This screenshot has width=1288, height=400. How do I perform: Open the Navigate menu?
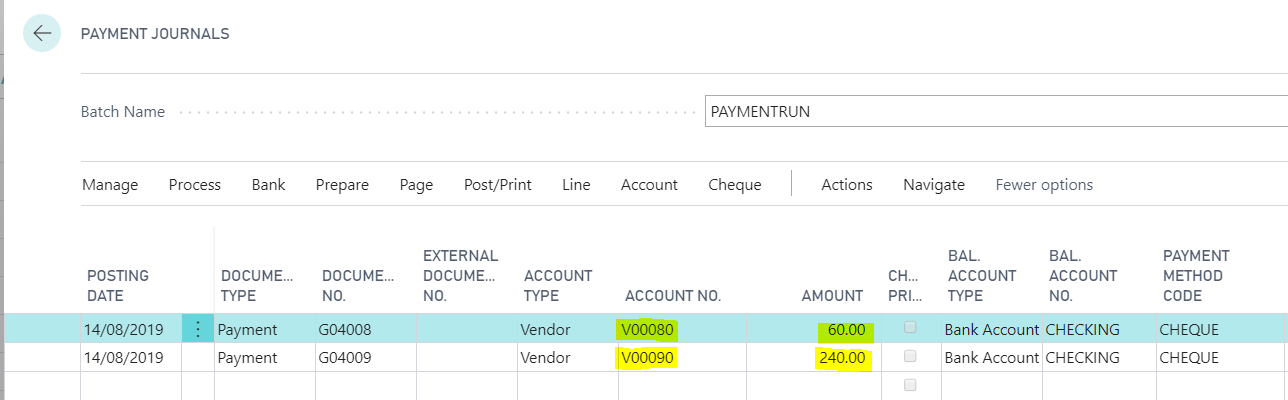coord(933,185)
